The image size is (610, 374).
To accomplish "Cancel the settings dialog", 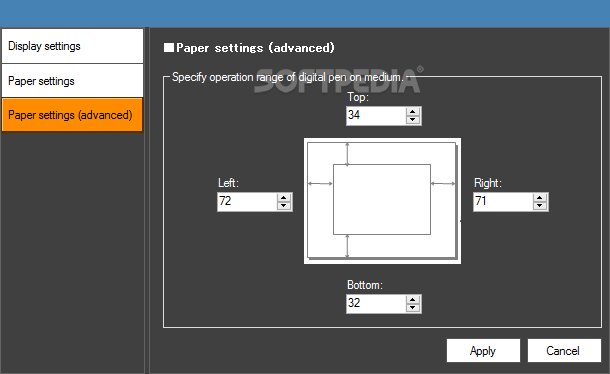I will point(564,351).
